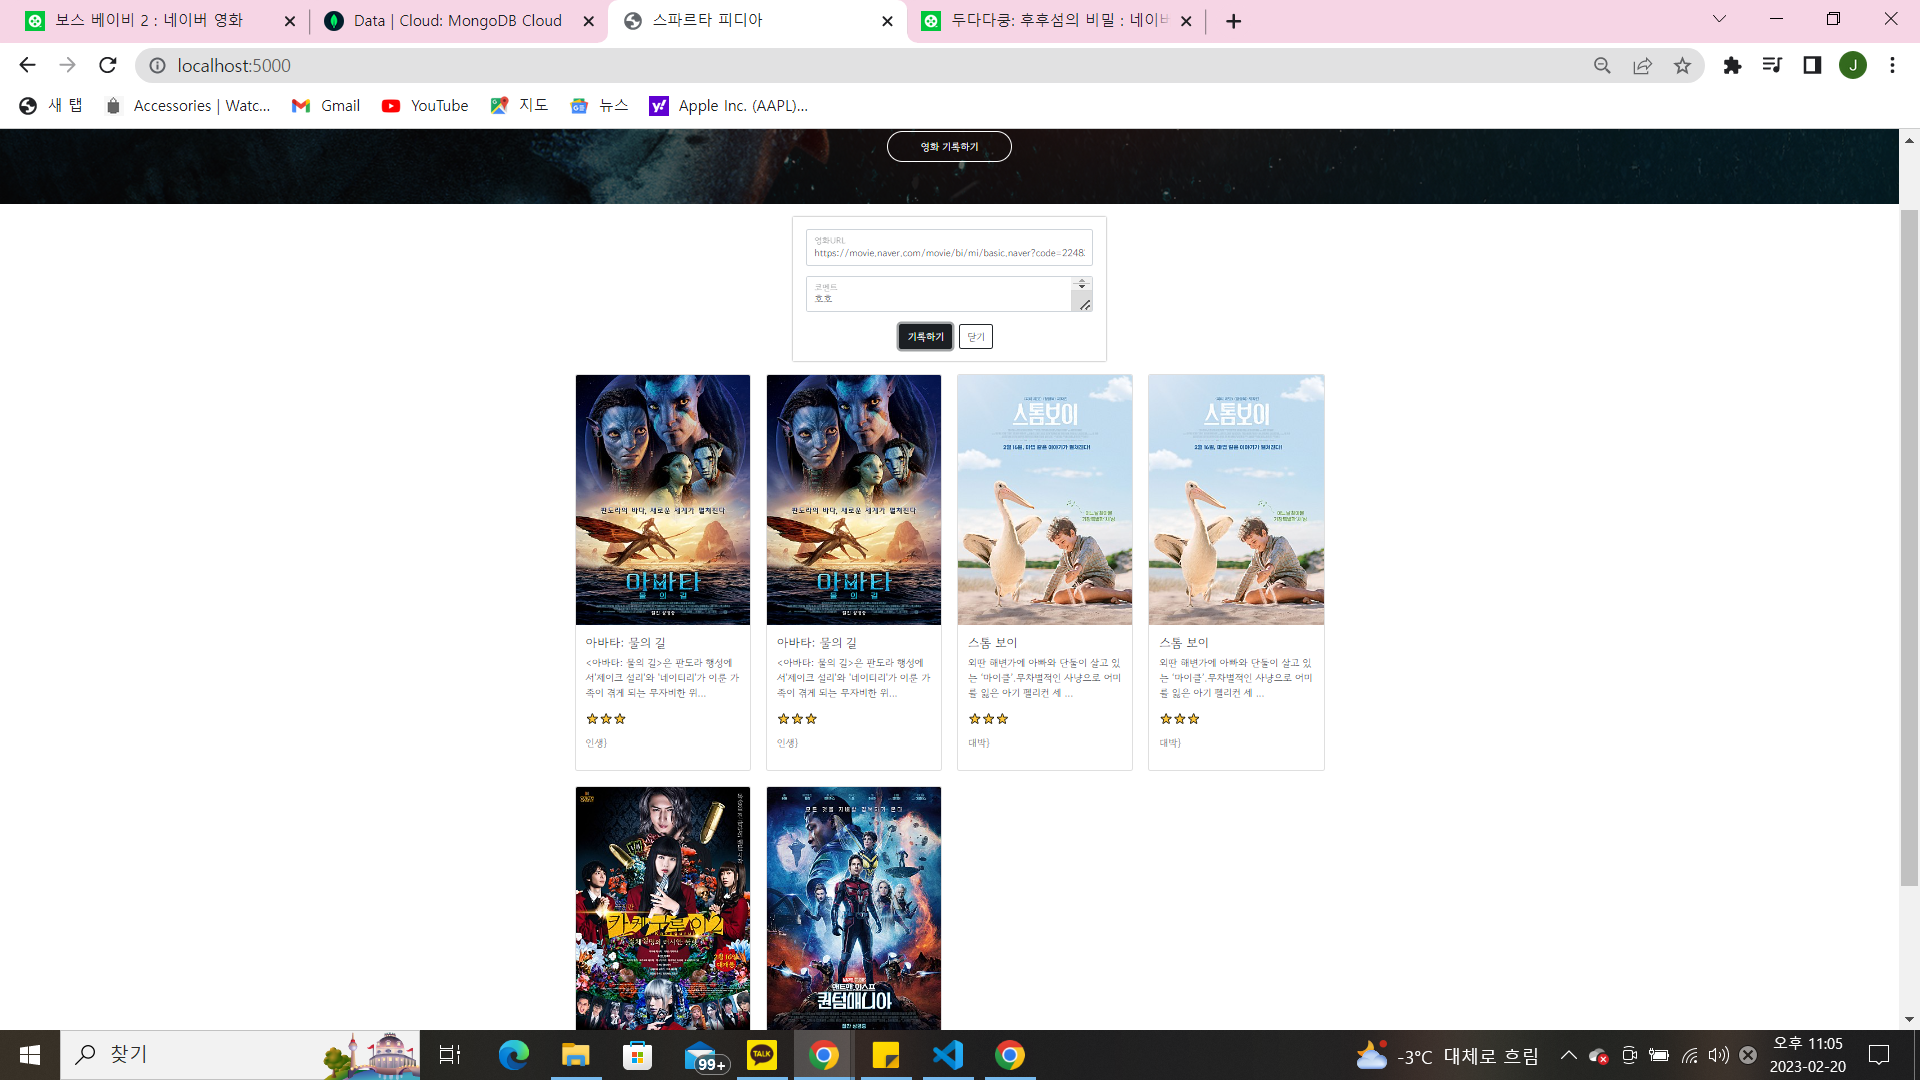Click the 카케구루이 2 movie poster
Viewport: 1920px width, 1080px height.
(663, 908)
